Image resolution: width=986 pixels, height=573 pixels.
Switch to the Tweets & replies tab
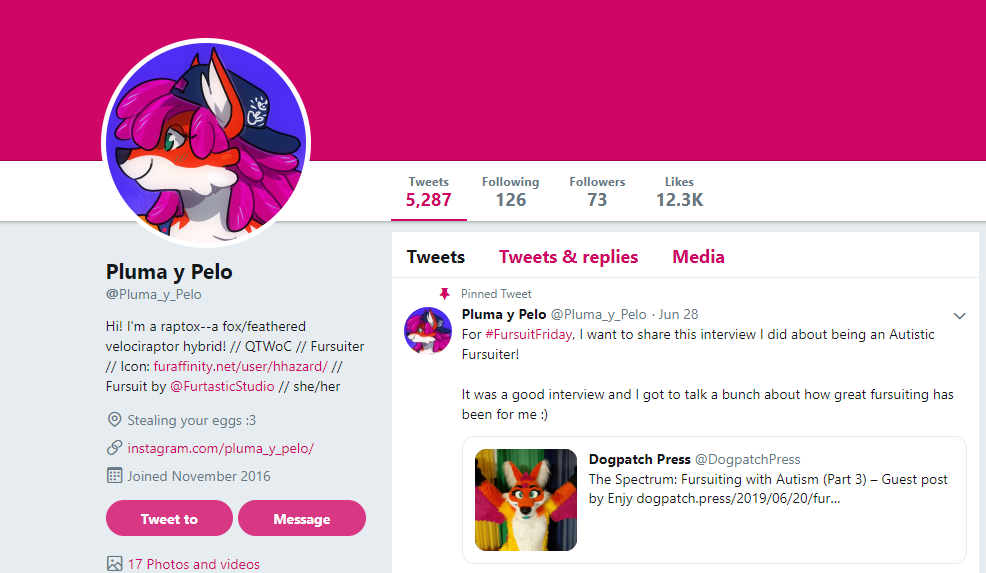(568, 257)
